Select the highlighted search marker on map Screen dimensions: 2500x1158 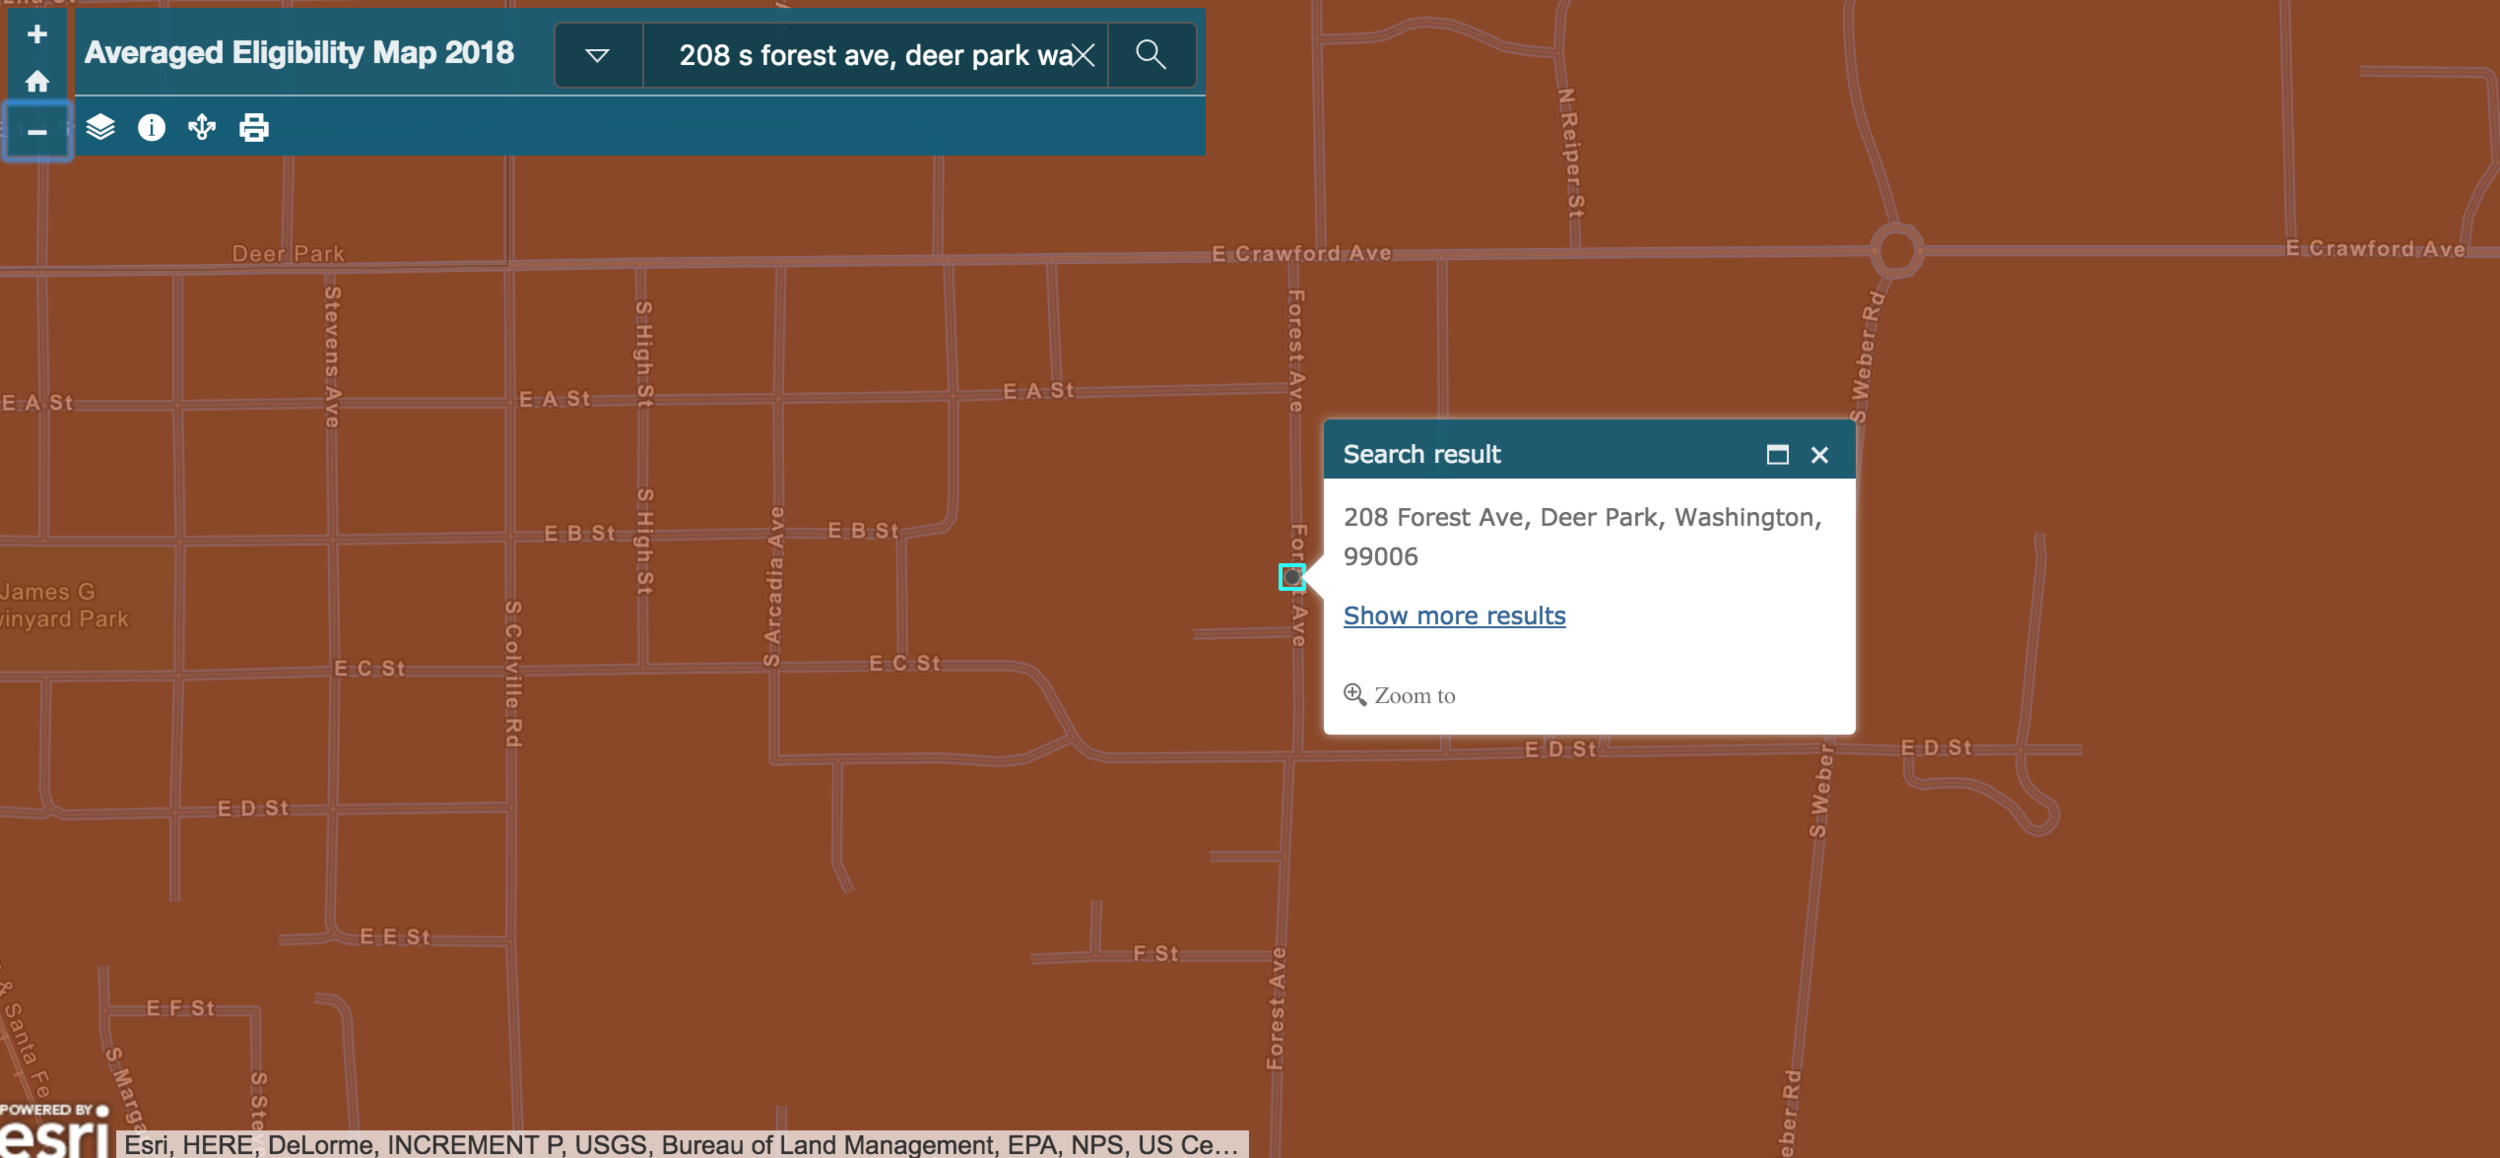pyautogui.click(x=1292, y=577)
